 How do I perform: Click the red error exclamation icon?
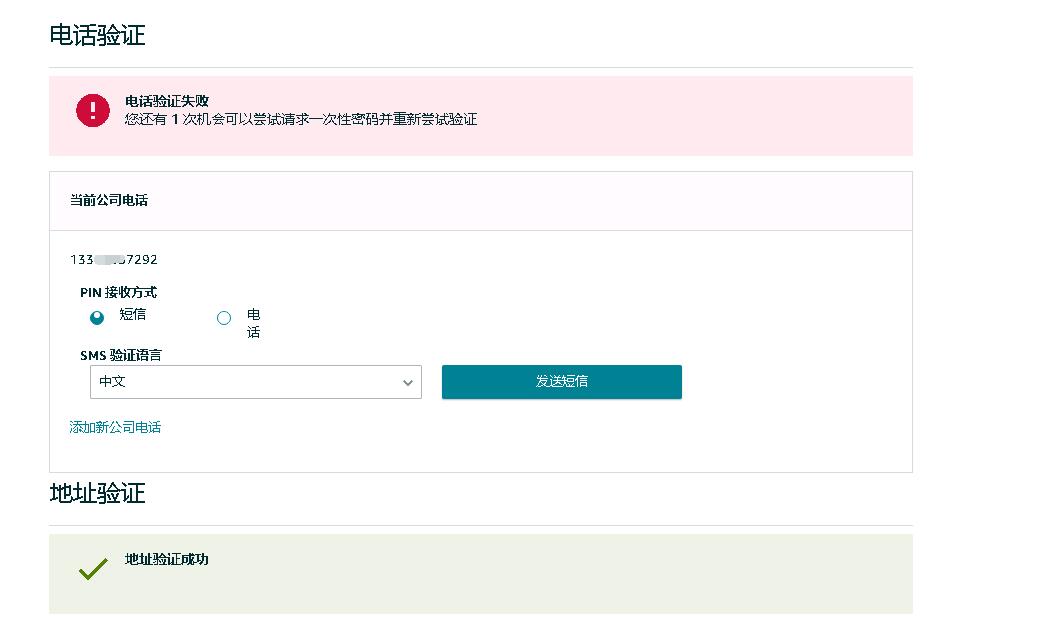coord(93,110)
